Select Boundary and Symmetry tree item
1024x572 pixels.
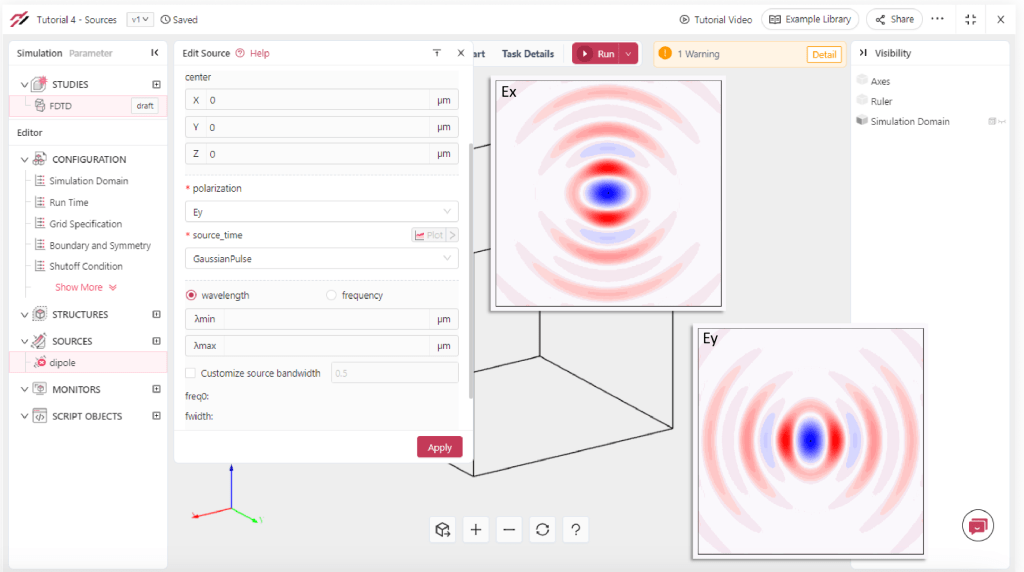pyautogui.click(x=100, y=246)
